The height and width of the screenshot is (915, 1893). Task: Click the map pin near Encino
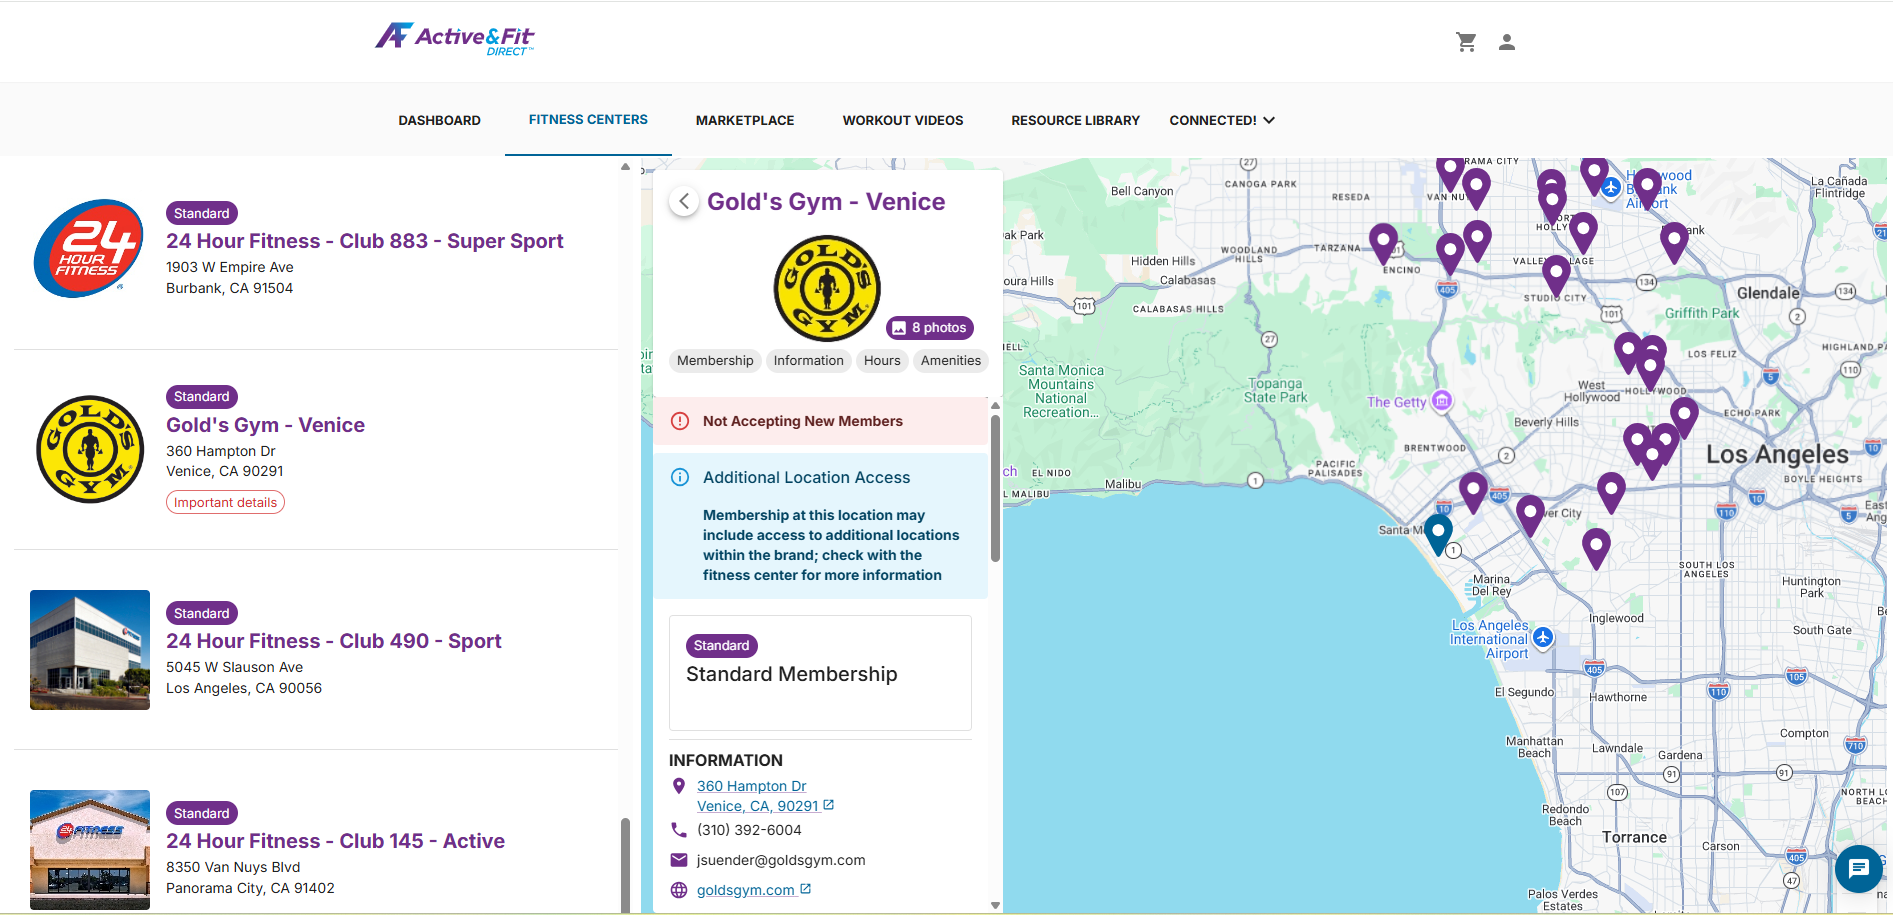coord(1383,244)
